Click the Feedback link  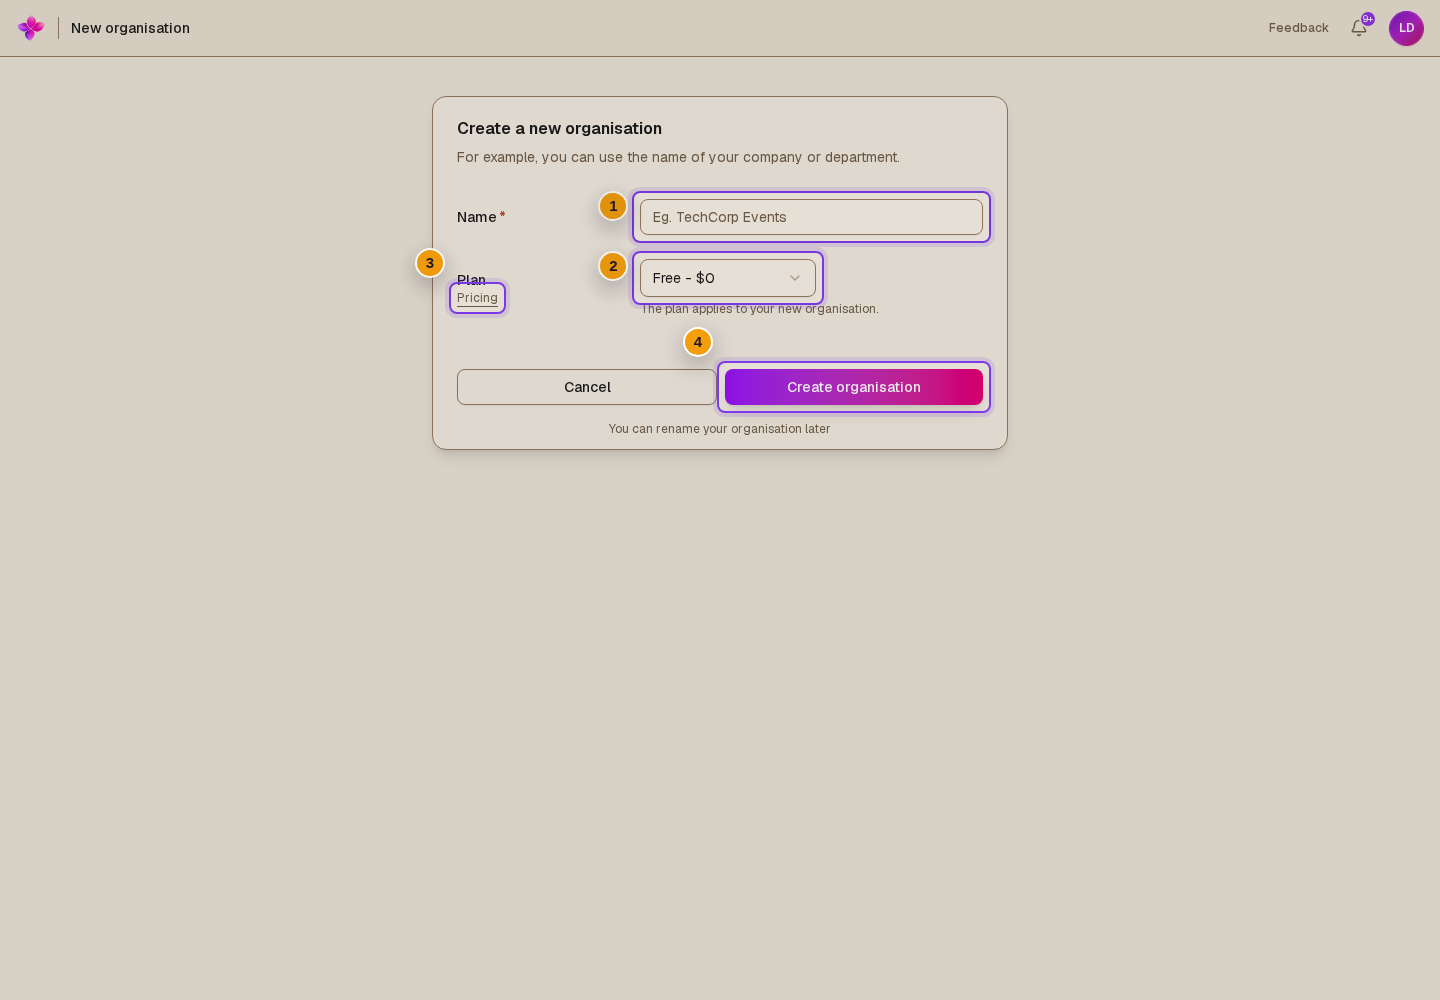(x=1298, y=28)
